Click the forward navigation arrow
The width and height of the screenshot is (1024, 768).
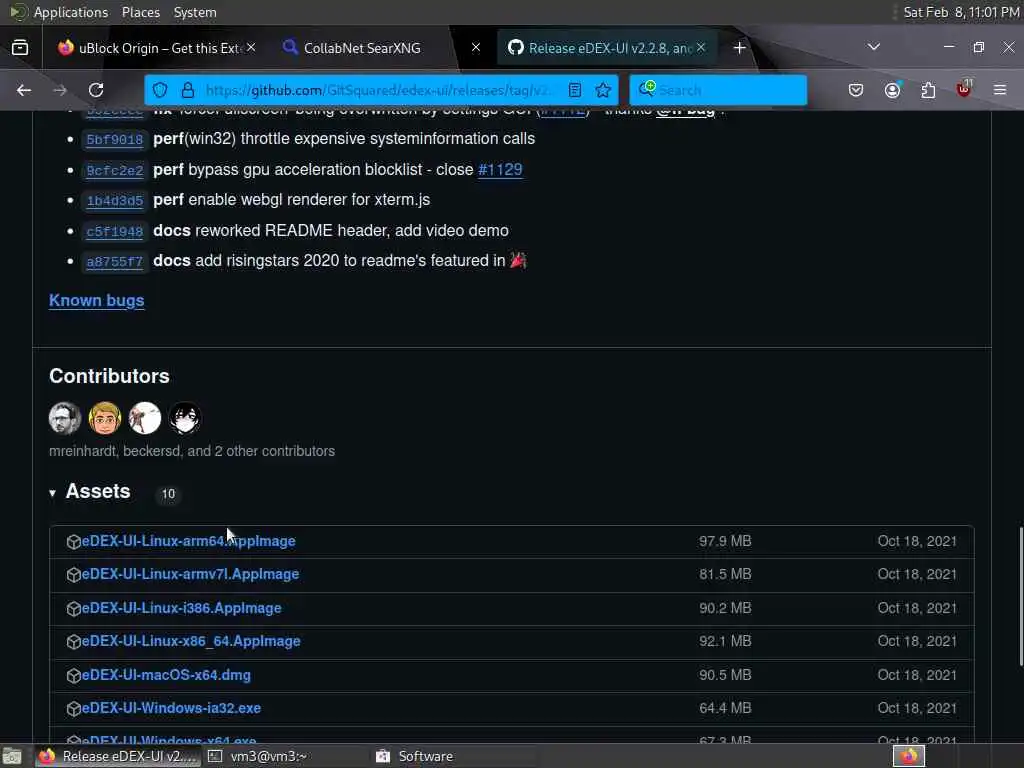point(59,90)
